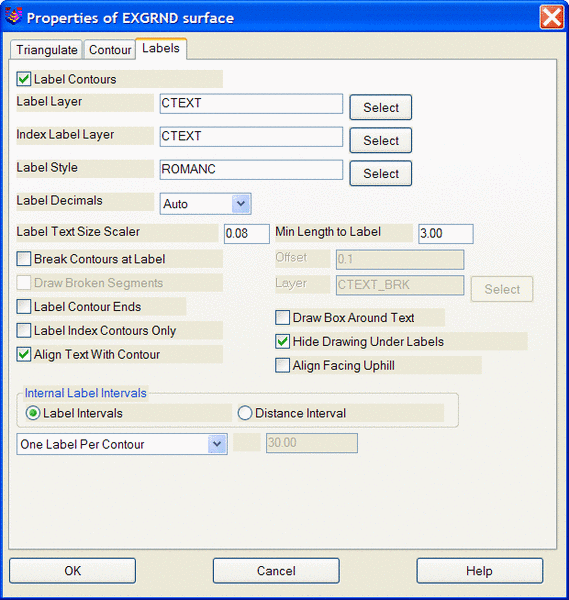Toggle Hide Drawing Under Labels
Screen dimensions: 569x600
282,341
